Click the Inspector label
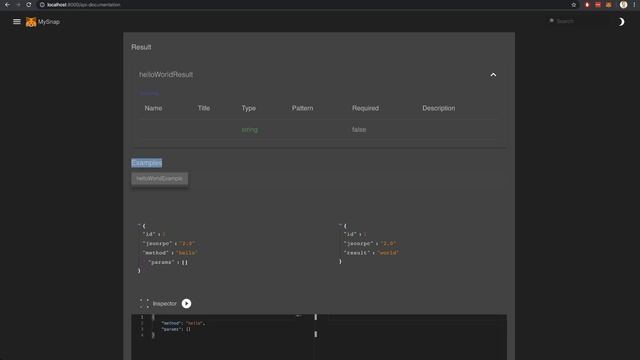Image resolution: width=640 pixels, height=360 pixels. (164, 304)
